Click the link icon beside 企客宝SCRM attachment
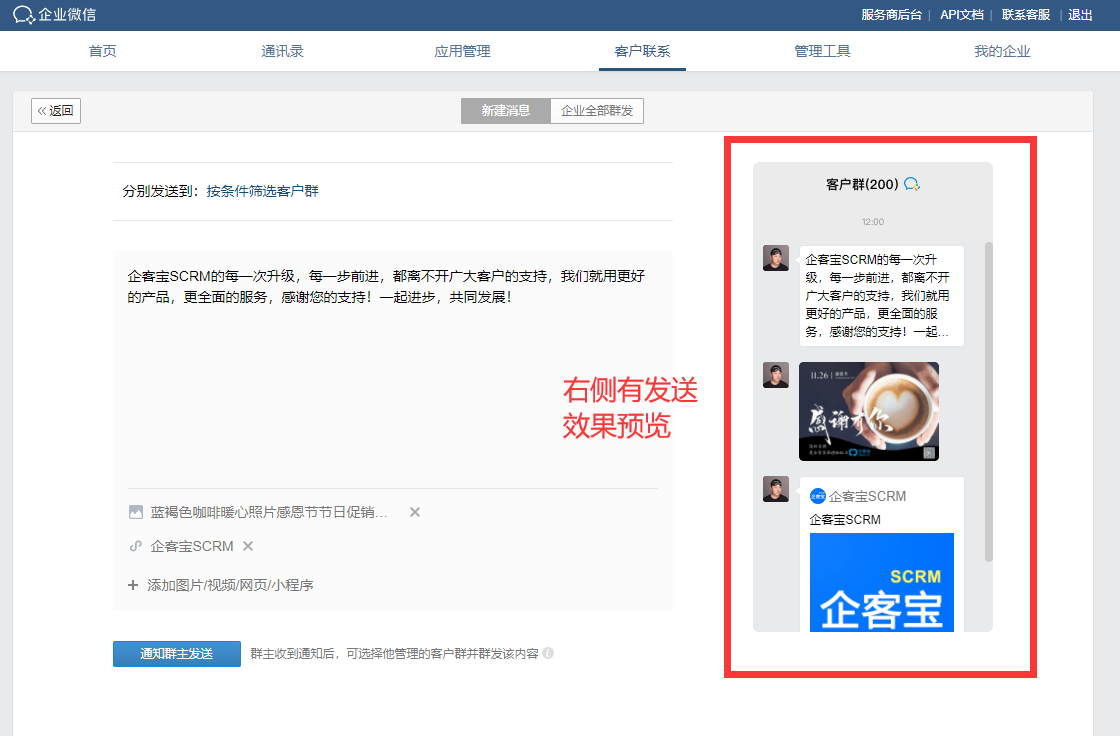The width and height of the screenshot is (1120, 736). tap(136, 546)
